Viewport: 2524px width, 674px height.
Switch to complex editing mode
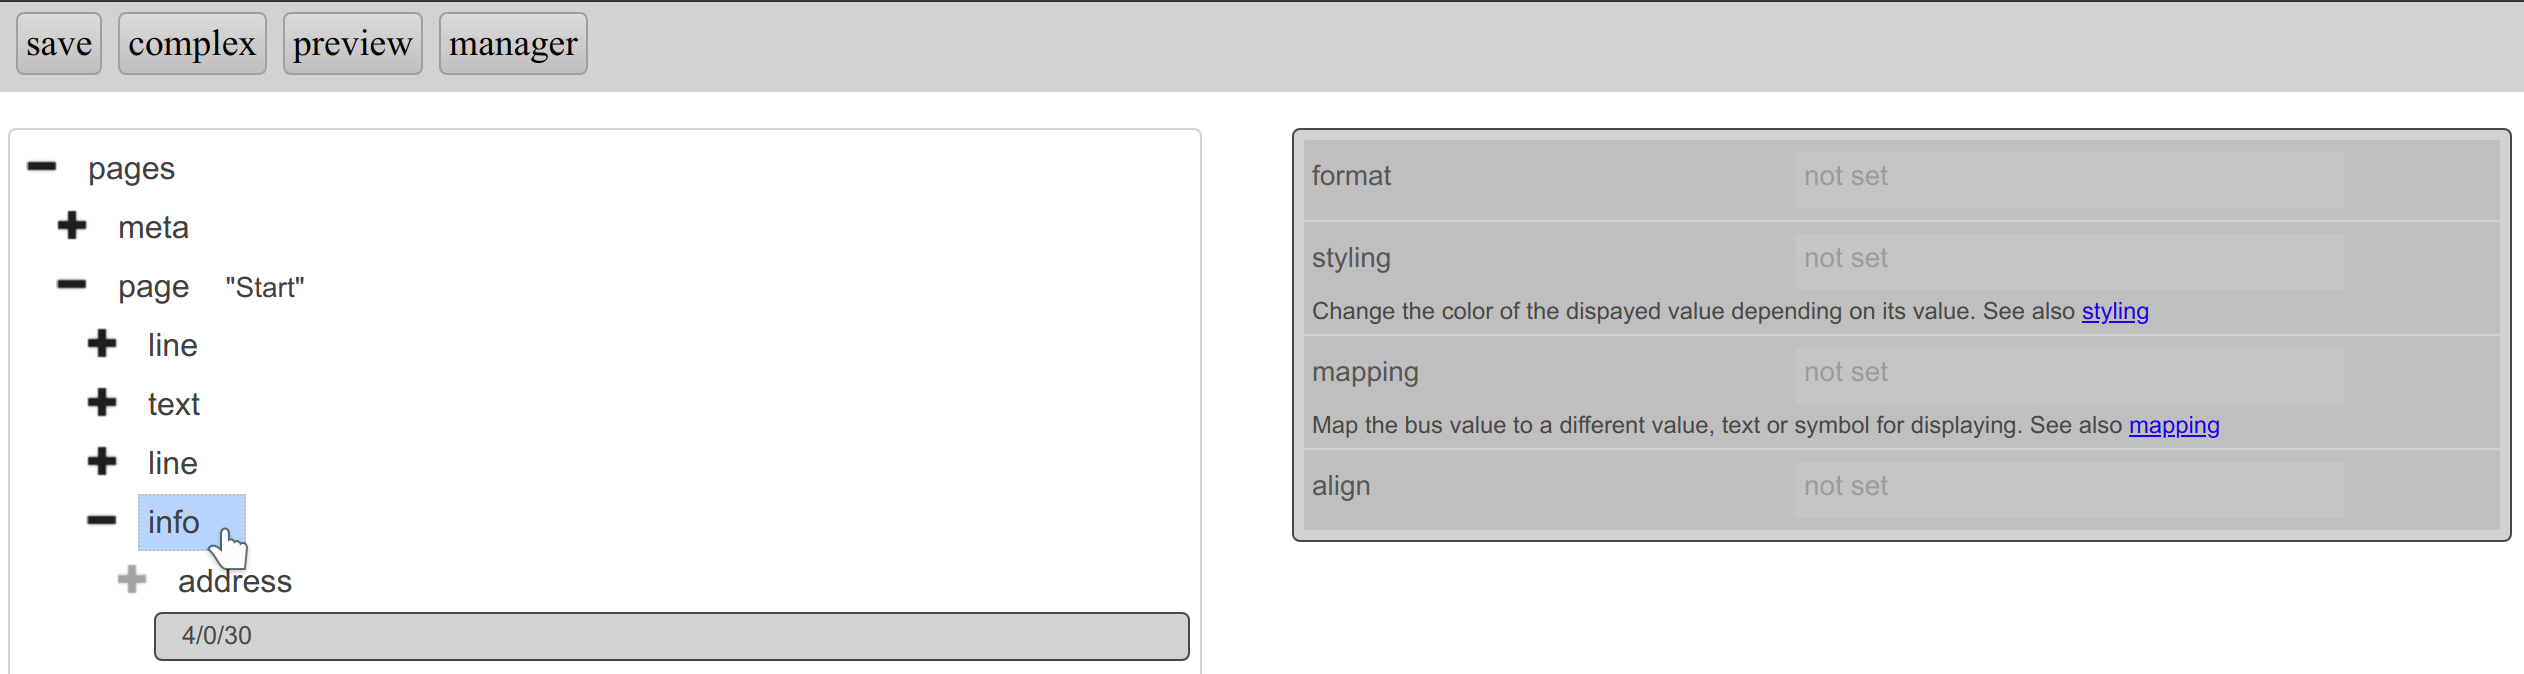pyautogui.click(x=192, y=44)
